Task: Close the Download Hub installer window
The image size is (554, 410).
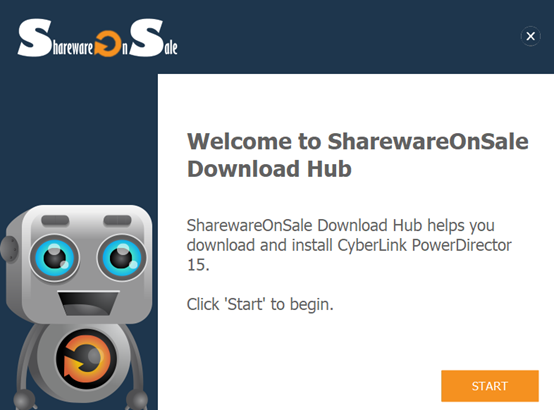Action: 530,36
